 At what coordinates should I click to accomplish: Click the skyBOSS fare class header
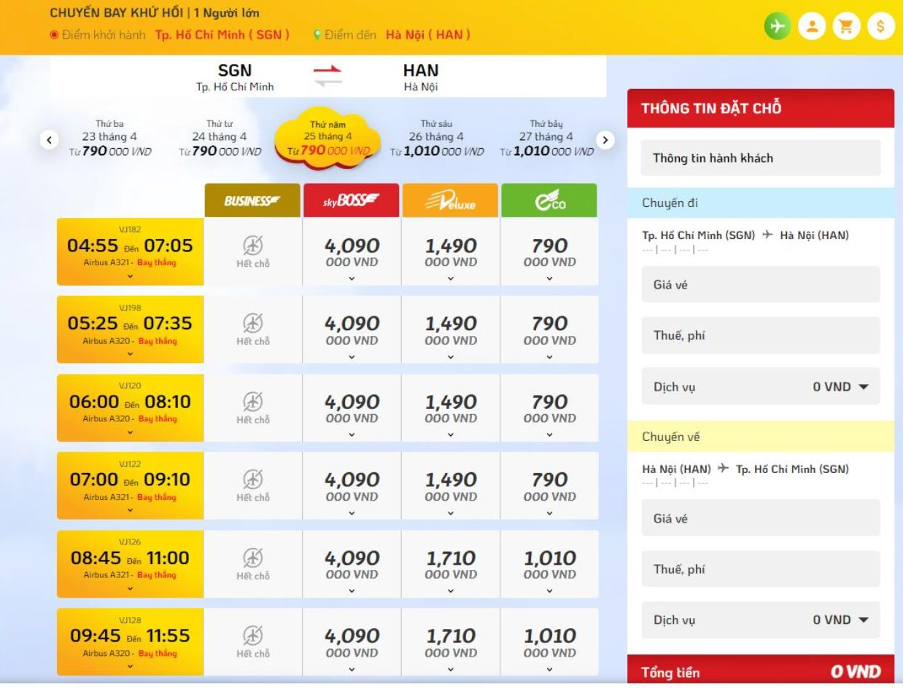click(x=349, y=199)
